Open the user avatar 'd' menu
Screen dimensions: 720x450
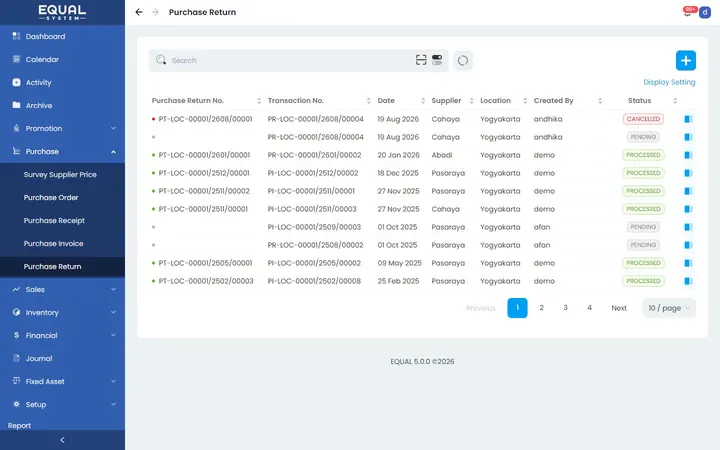coord(705,12)
